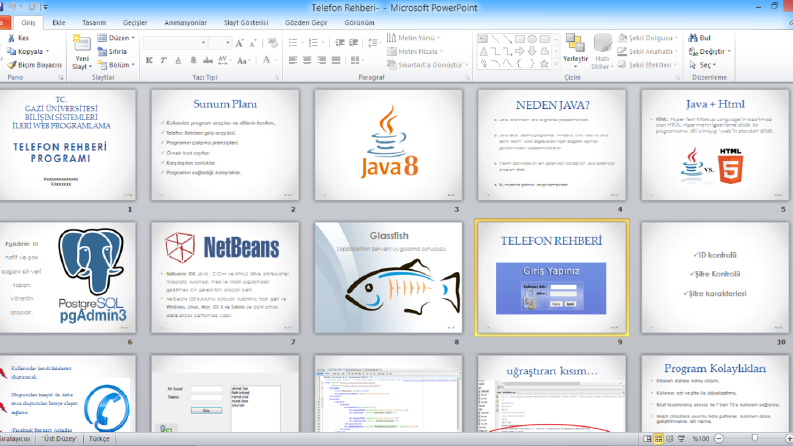The height and width of the screenshot is (446, 793).
Task: Open the Slayt Gösterisi tab
Action: 246,23
